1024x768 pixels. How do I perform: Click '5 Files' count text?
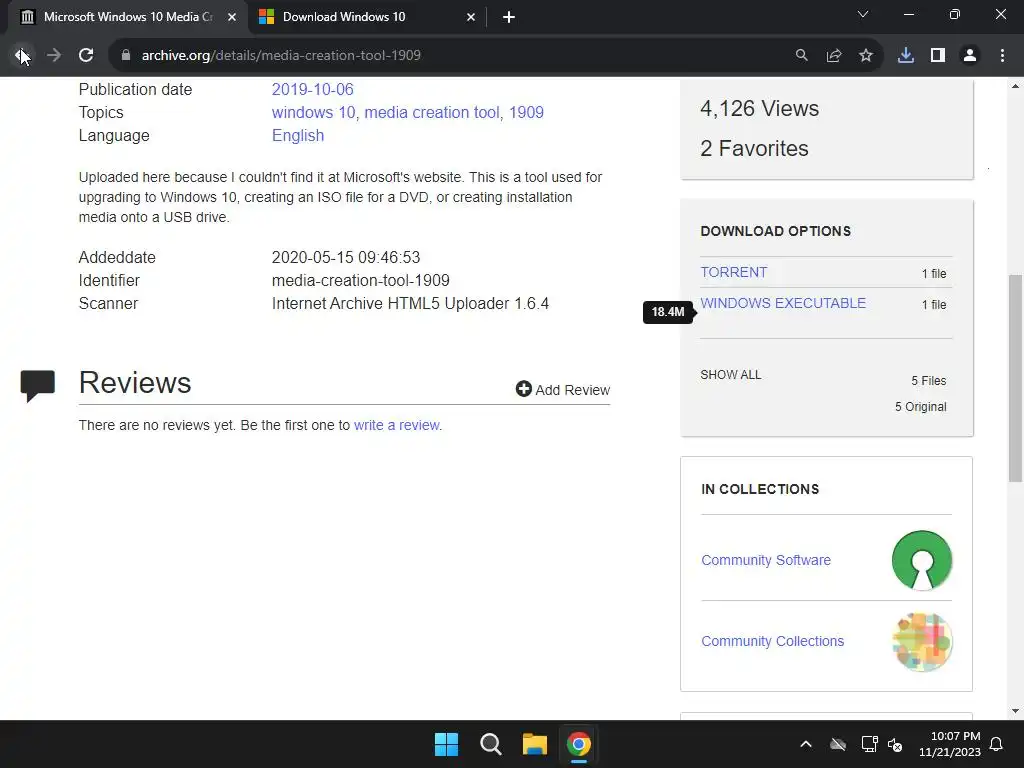click(929, 381)
